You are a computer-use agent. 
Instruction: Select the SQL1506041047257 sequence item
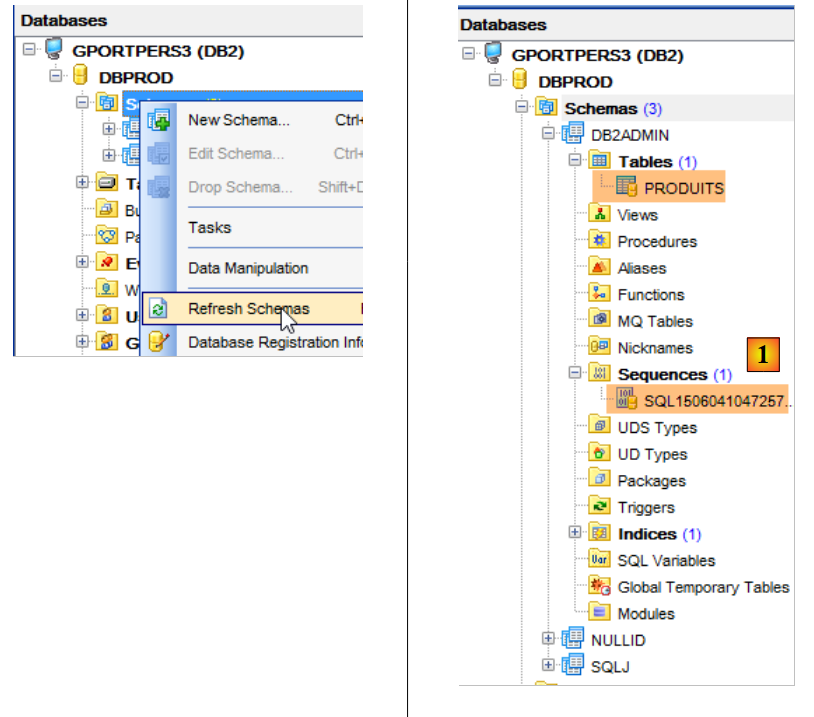coord(717,401)
